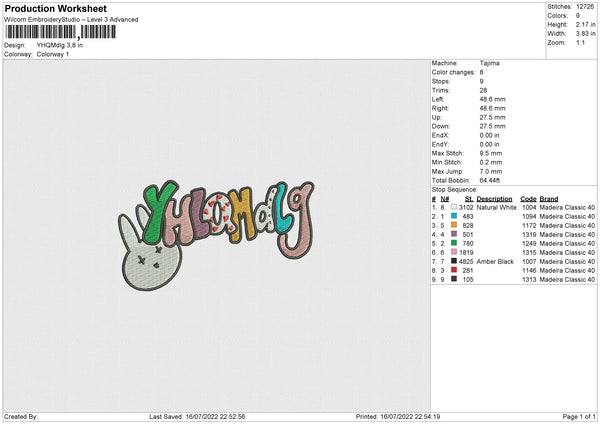Click the Width value '3.83 in'
The width and height of the screenshot is (600, 424).
pos(585,34)
